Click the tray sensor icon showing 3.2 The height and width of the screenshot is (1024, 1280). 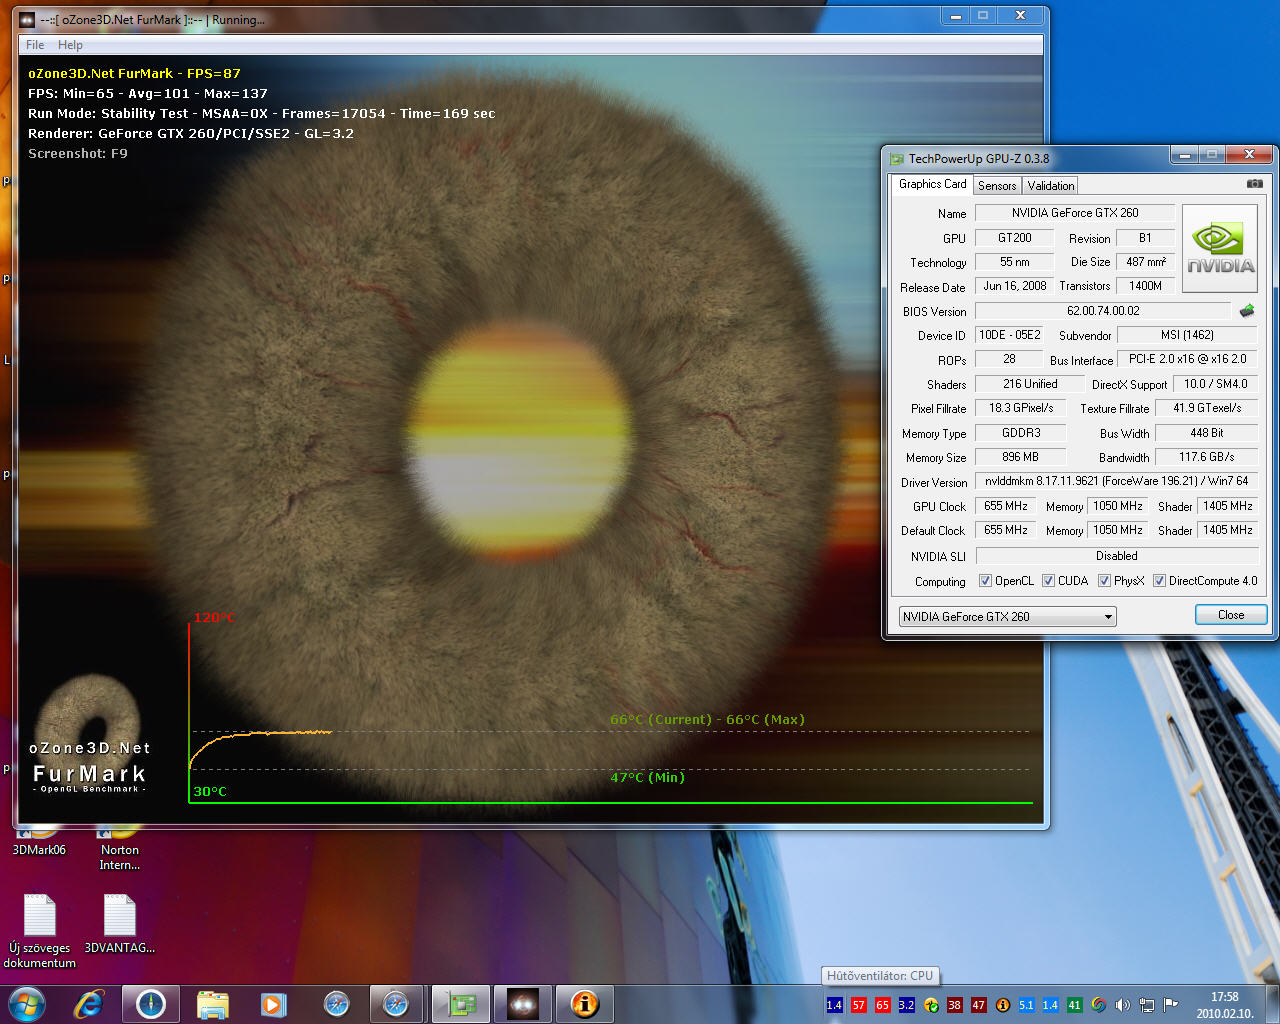coord(906,1005)
